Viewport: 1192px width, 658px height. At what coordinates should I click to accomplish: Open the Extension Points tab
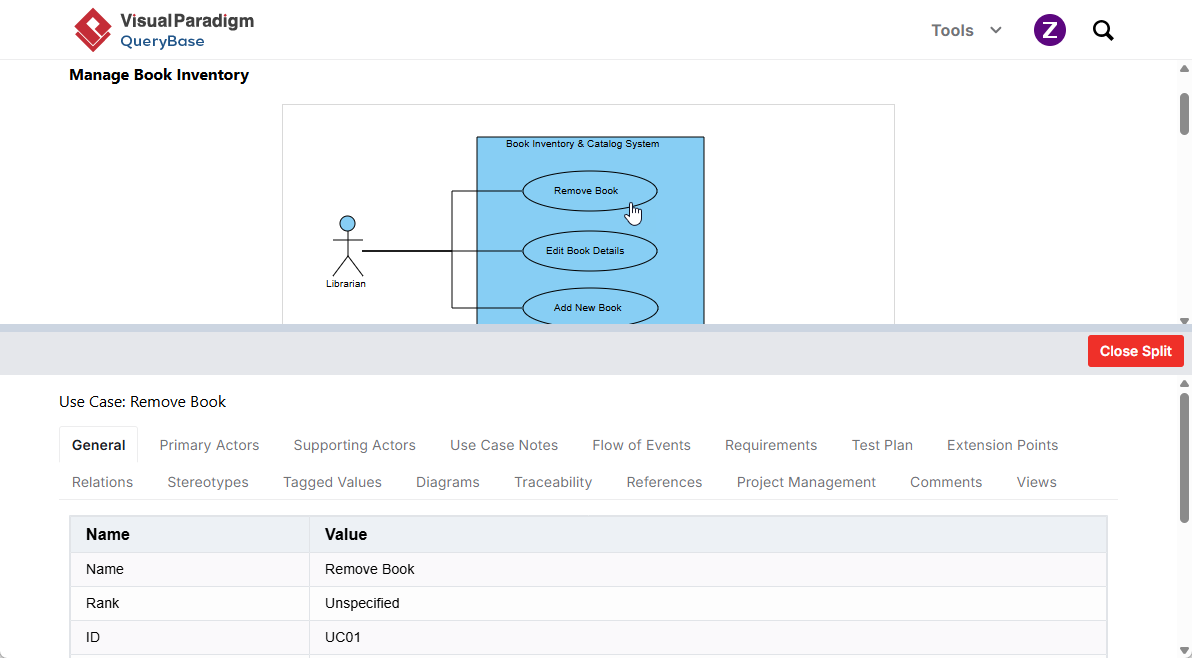tap(1002, 445)
